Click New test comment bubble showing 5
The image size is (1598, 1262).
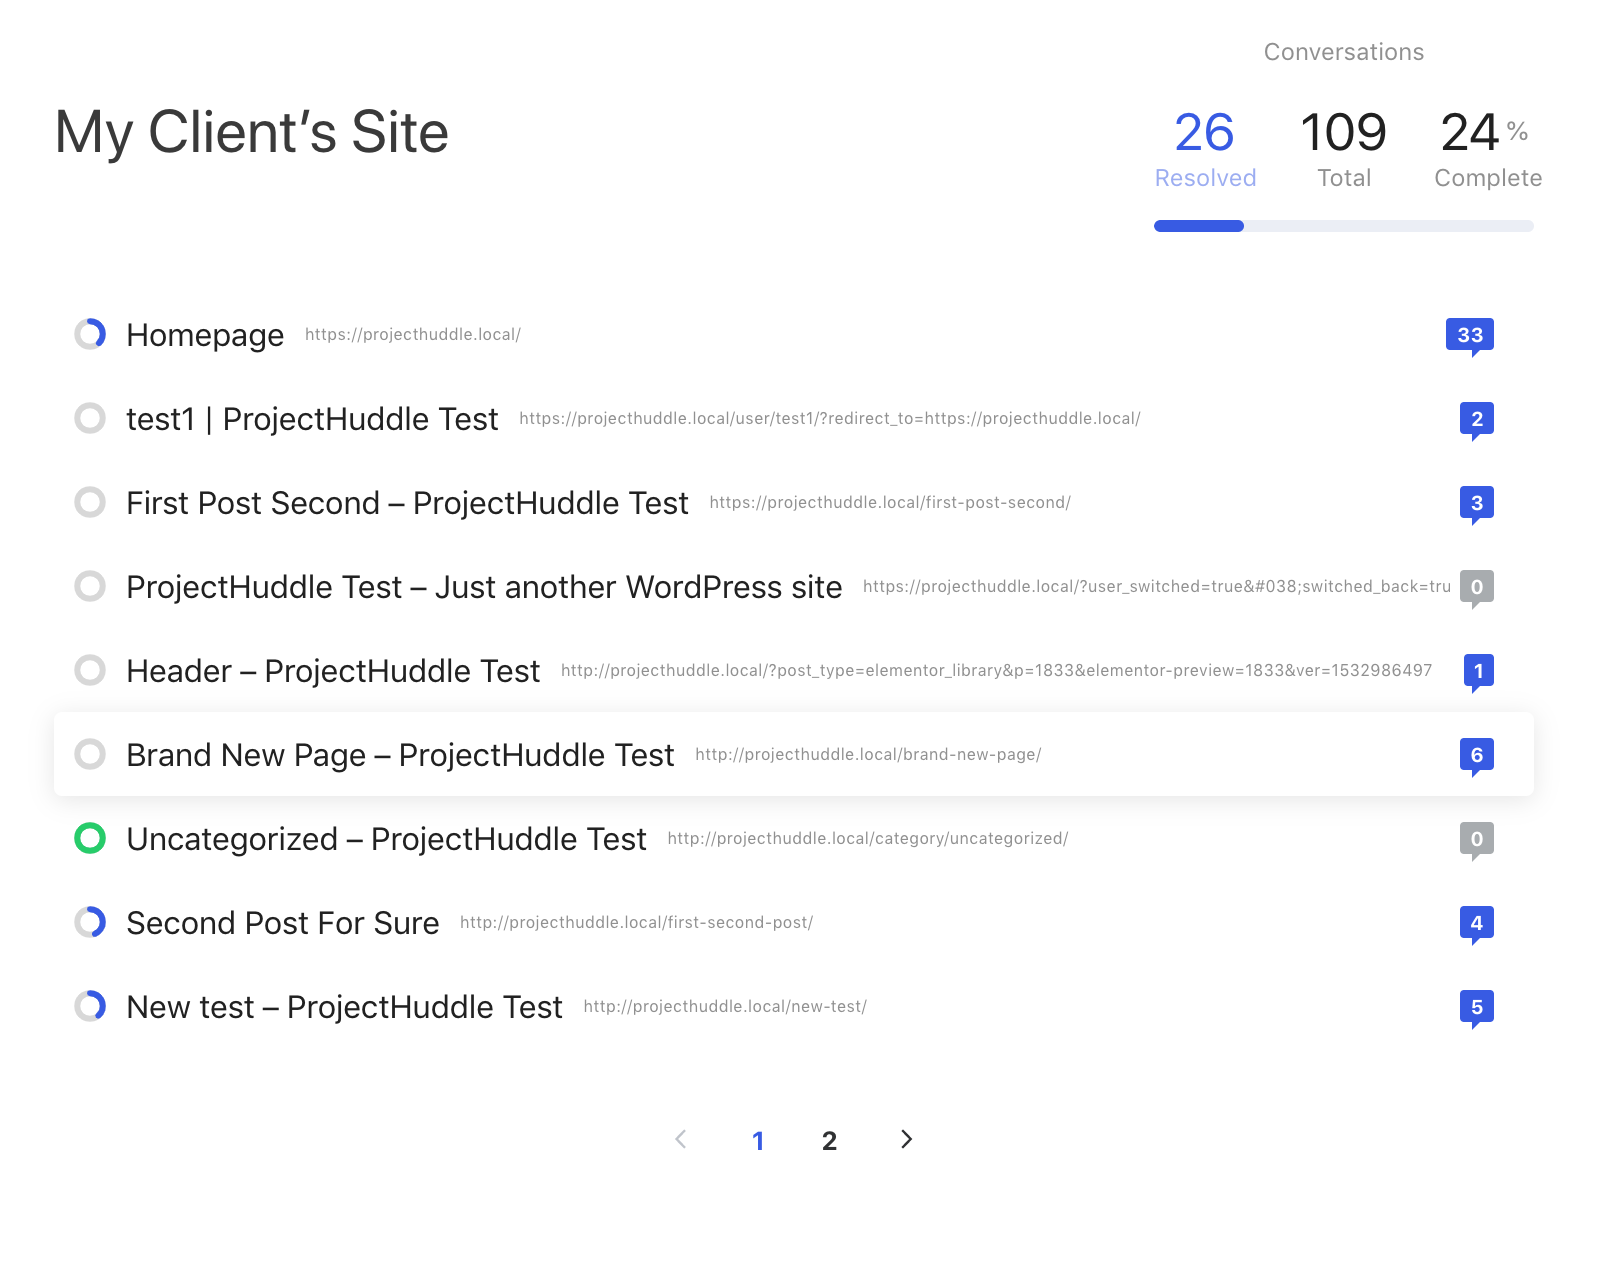pyautogui.click(x=1476, y=1007)
